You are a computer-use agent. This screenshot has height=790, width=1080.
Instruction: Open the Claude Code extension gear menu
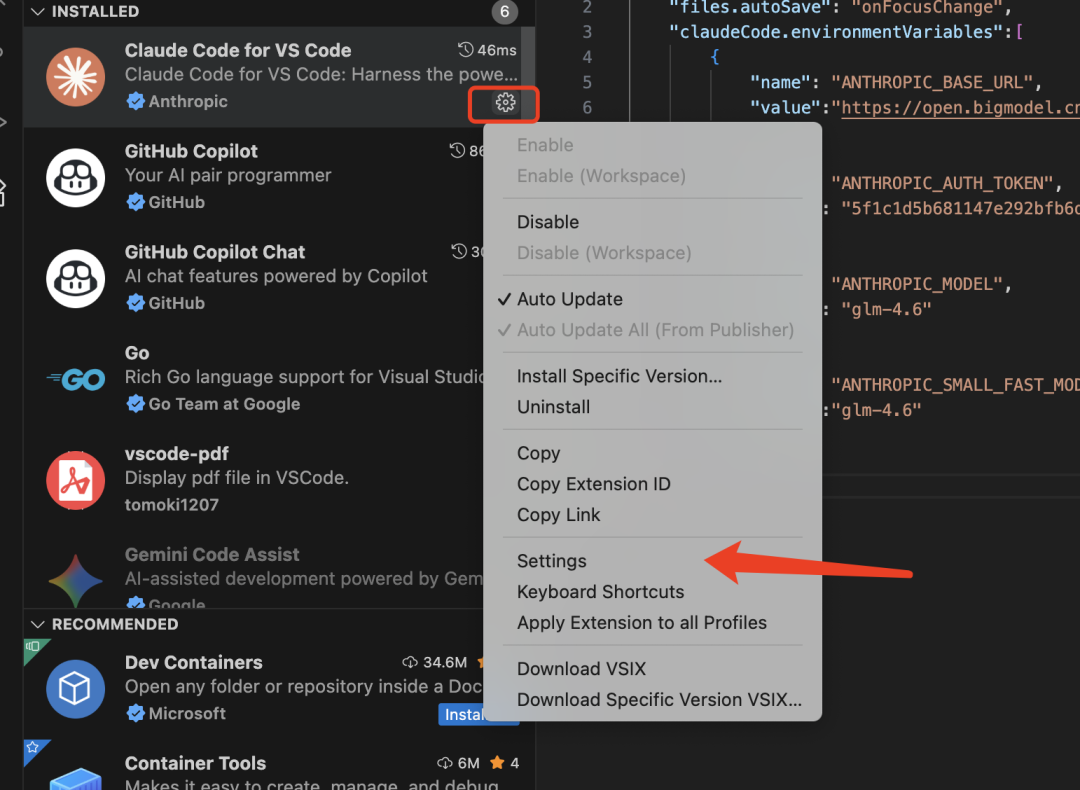pos(505,103)
